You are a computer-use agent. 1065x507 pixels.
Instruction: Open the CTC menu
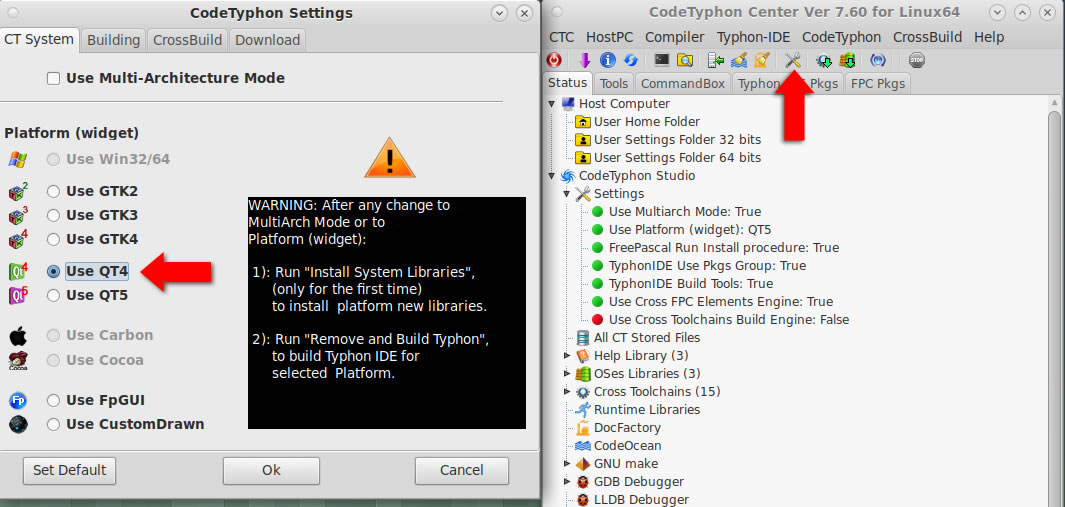click(x=562, y=37)
